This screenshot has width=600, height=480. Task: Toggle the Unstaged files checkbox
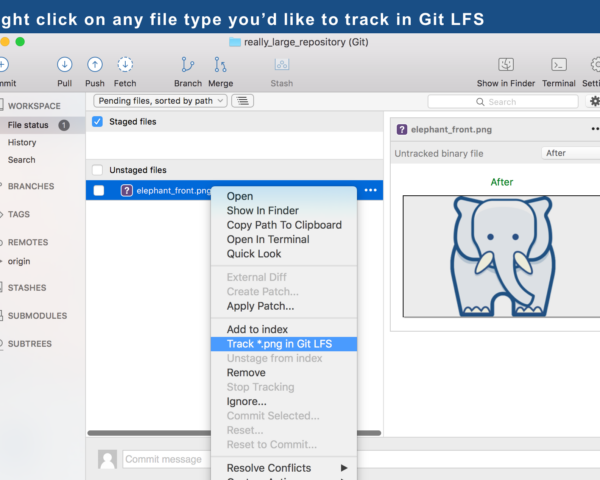pyautogui.click(x=97, y=170)
